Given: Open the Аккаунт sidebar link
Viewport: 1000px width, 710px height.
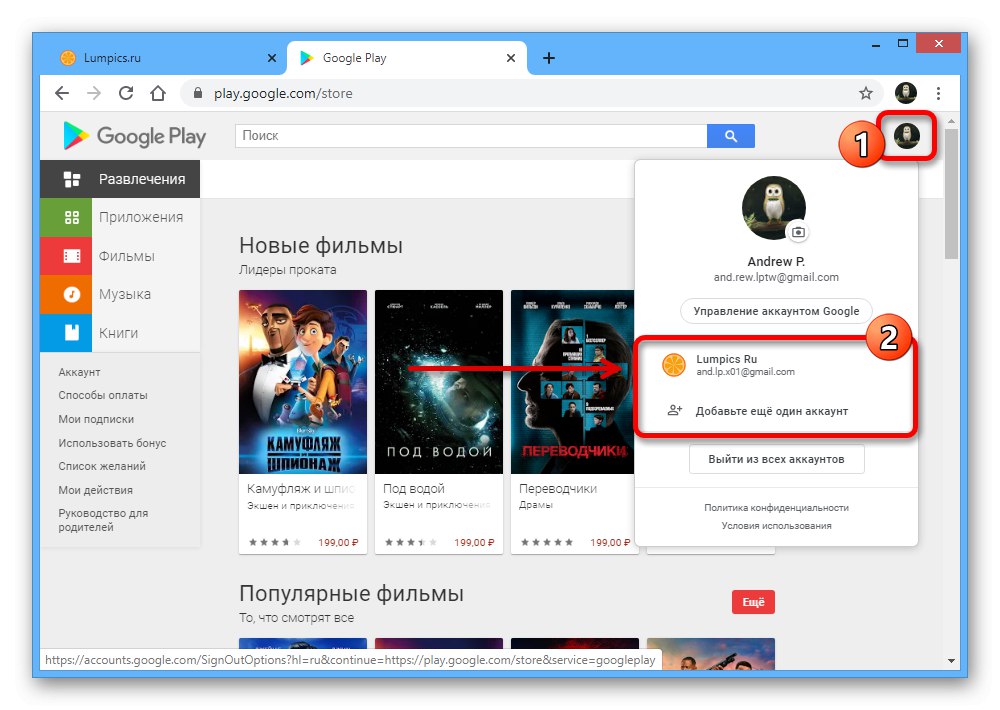Looking at the screenshot, I should (79, 372).
